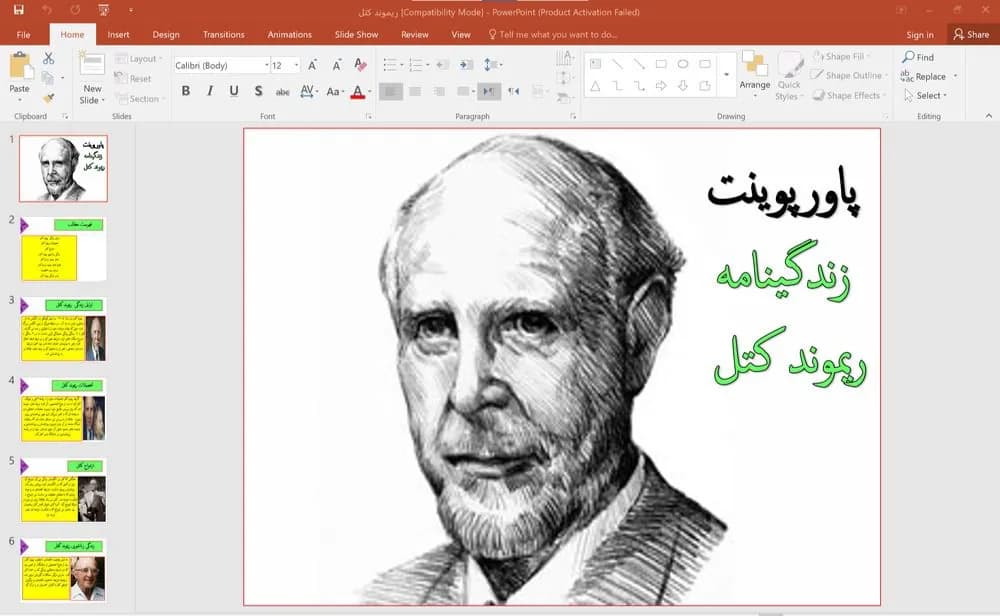Open the File menu

tap(24, 34)
